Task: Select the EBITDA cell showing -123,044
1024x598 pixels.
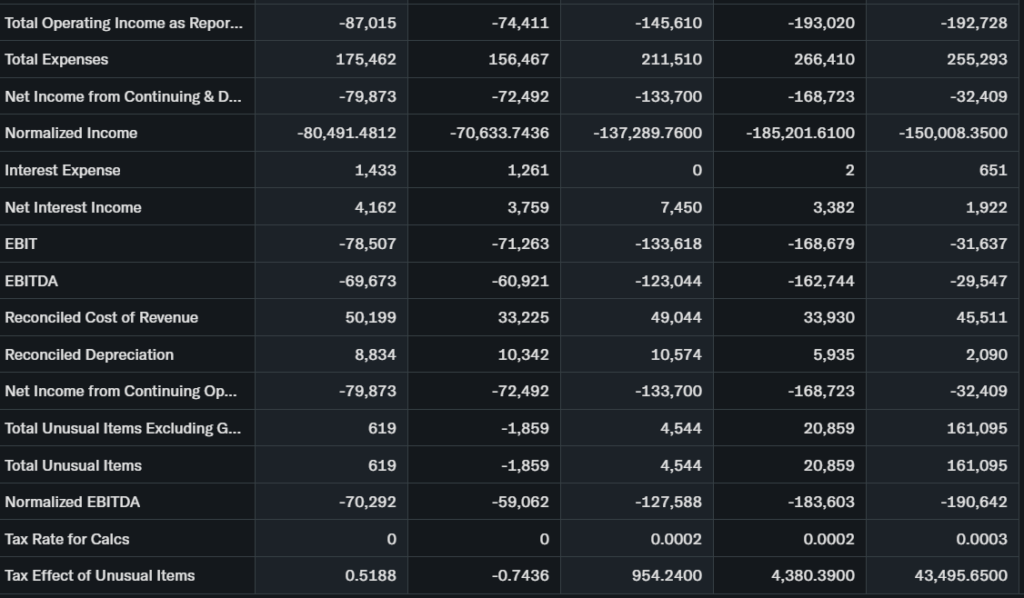Action: tap(668, 281)
